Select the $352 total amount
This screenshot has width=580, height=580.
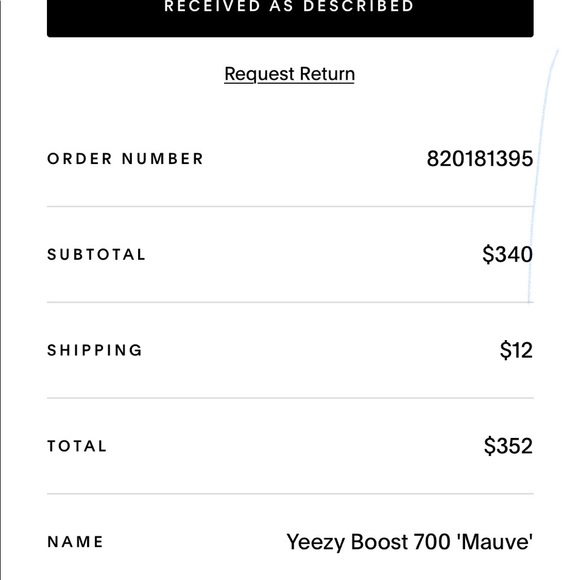tap(508, 446)
